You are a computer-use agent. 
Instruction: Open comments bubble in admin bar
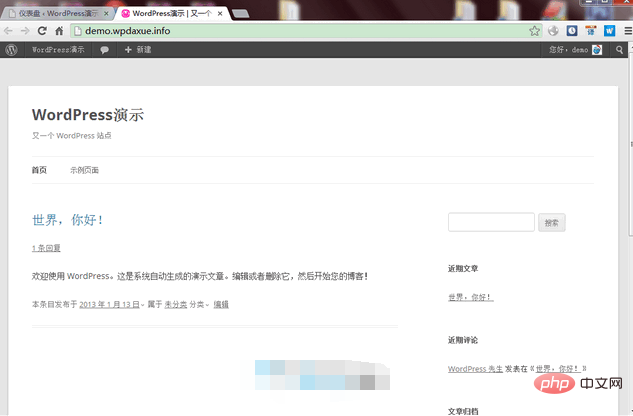pyautogui.click(x=104, y=50)
